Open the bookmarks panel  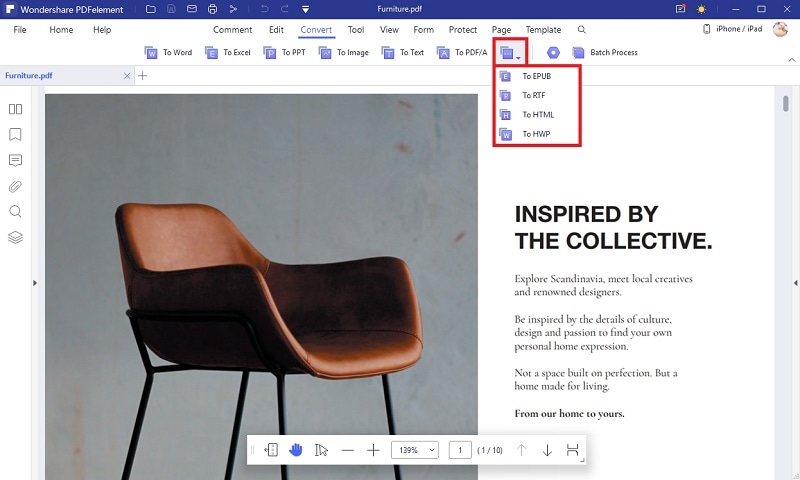pyautogui.click(x=15, y=135)
